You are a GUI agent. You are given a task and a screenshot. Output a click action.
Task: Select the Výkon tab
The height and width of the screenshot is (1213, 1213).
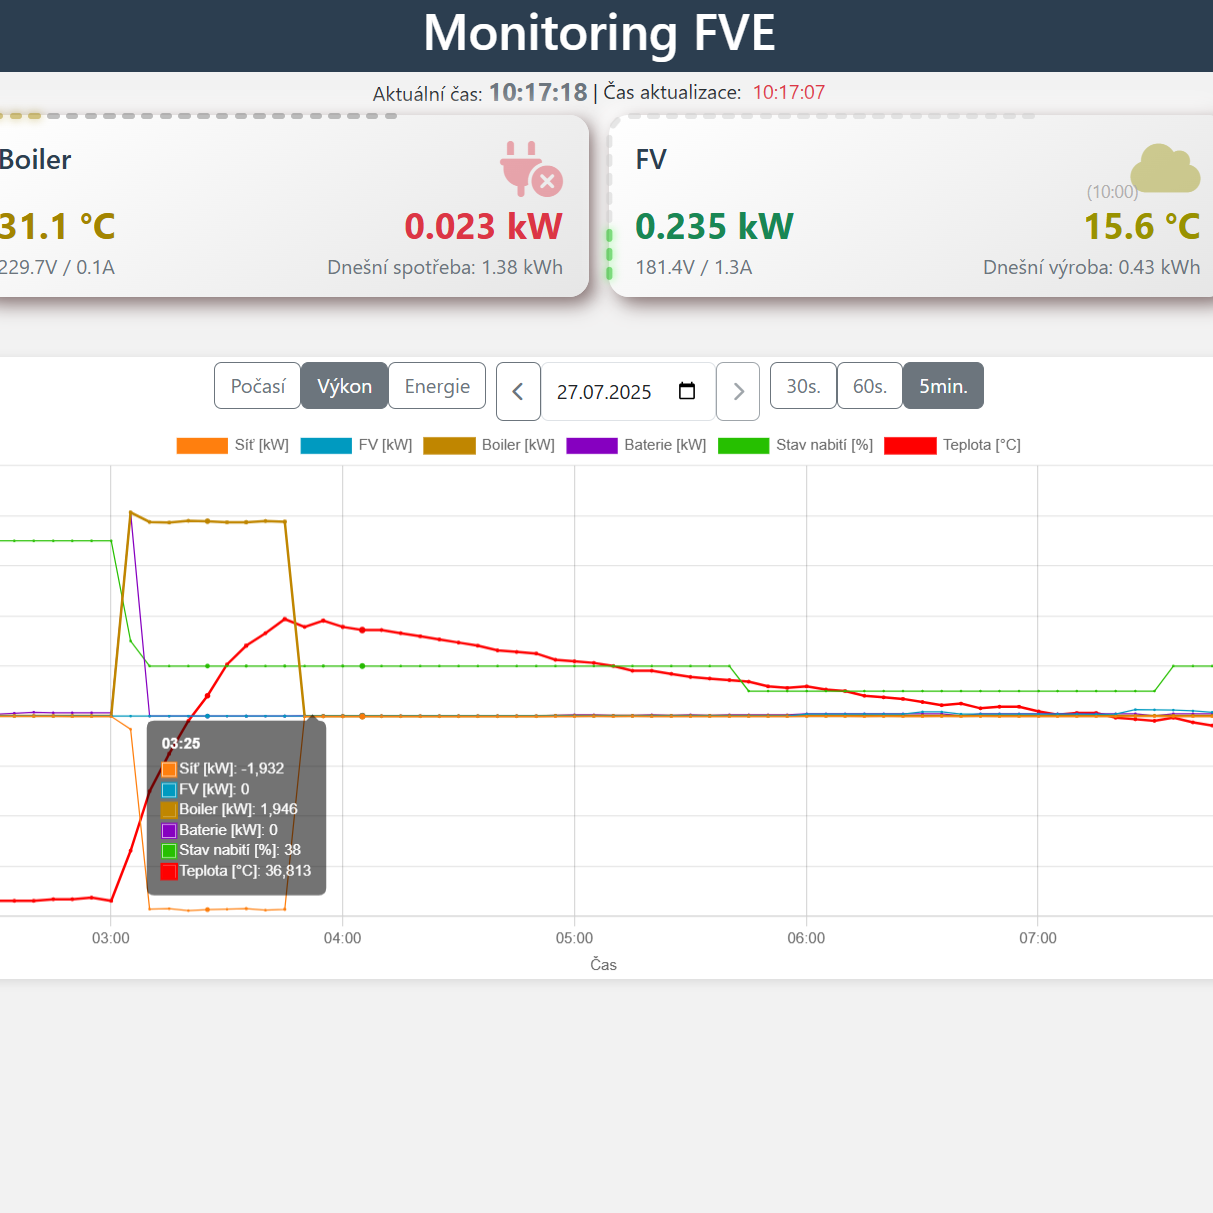click(x=344, y=386)
